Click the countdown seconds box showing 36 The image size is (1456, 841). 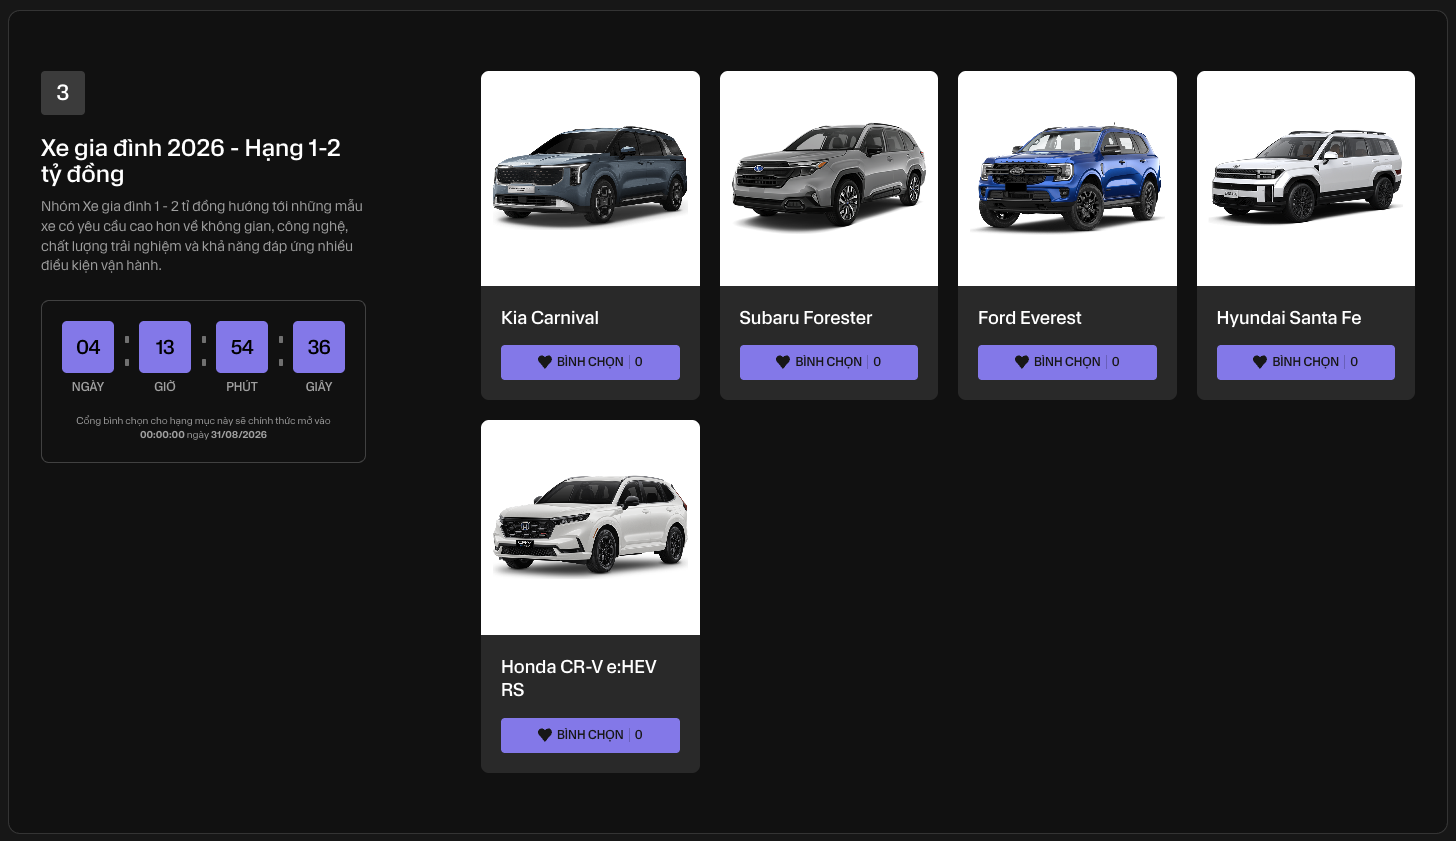(319, 347)
